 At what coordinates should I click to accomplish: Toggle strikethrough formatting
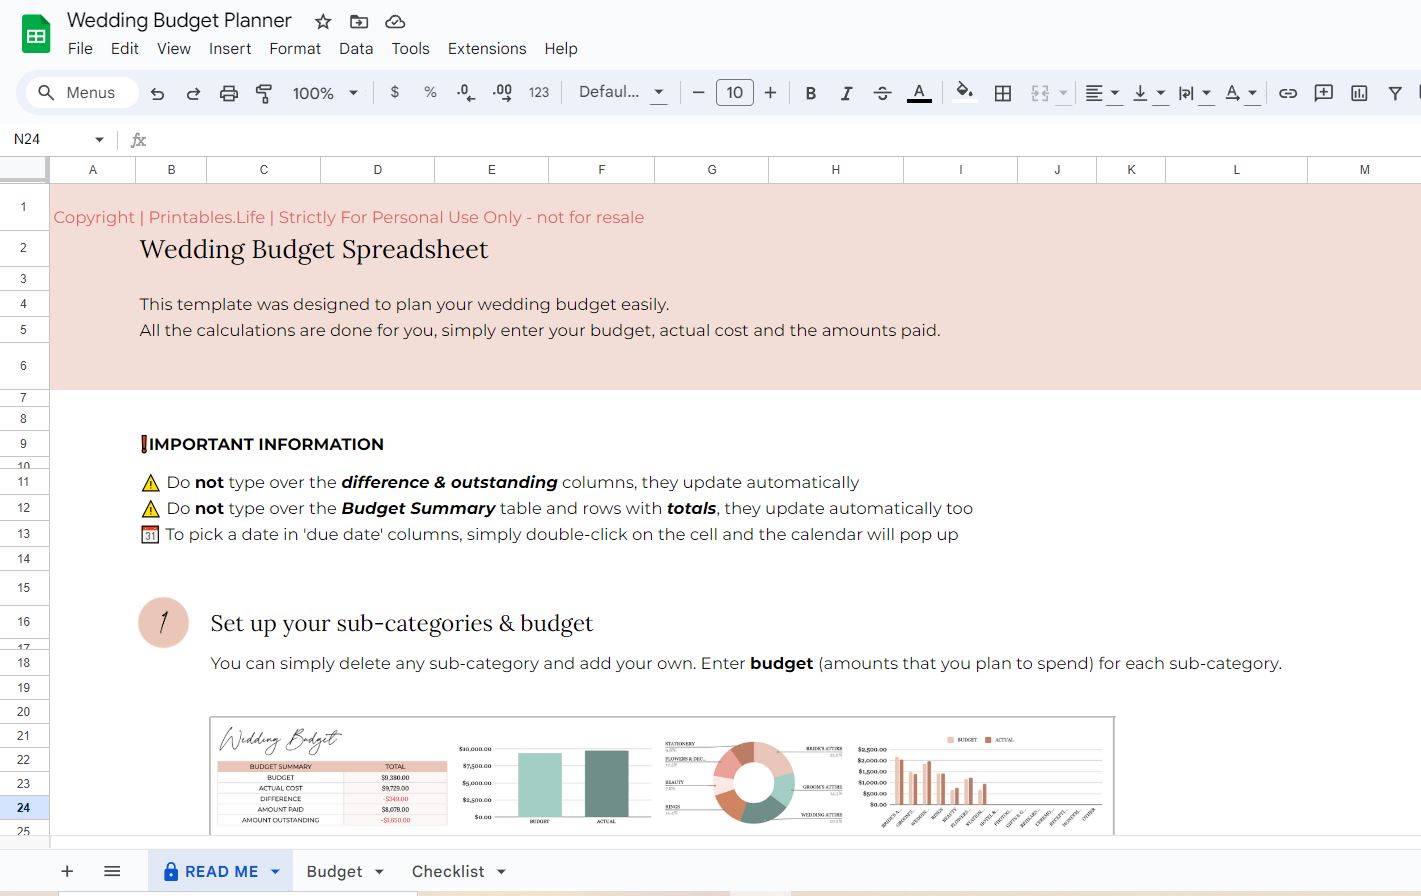(882, 92)
